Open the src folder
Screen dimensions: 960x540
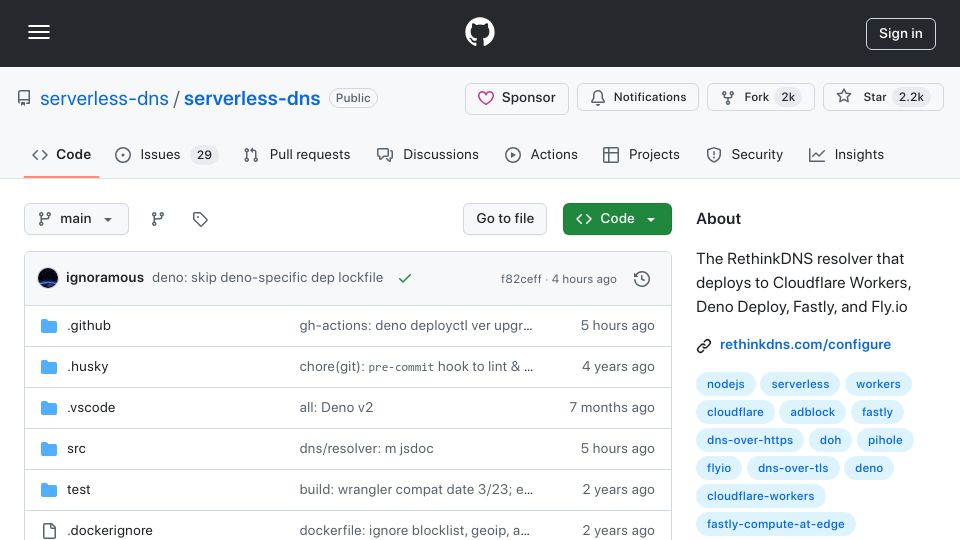[x=76, y=449]
